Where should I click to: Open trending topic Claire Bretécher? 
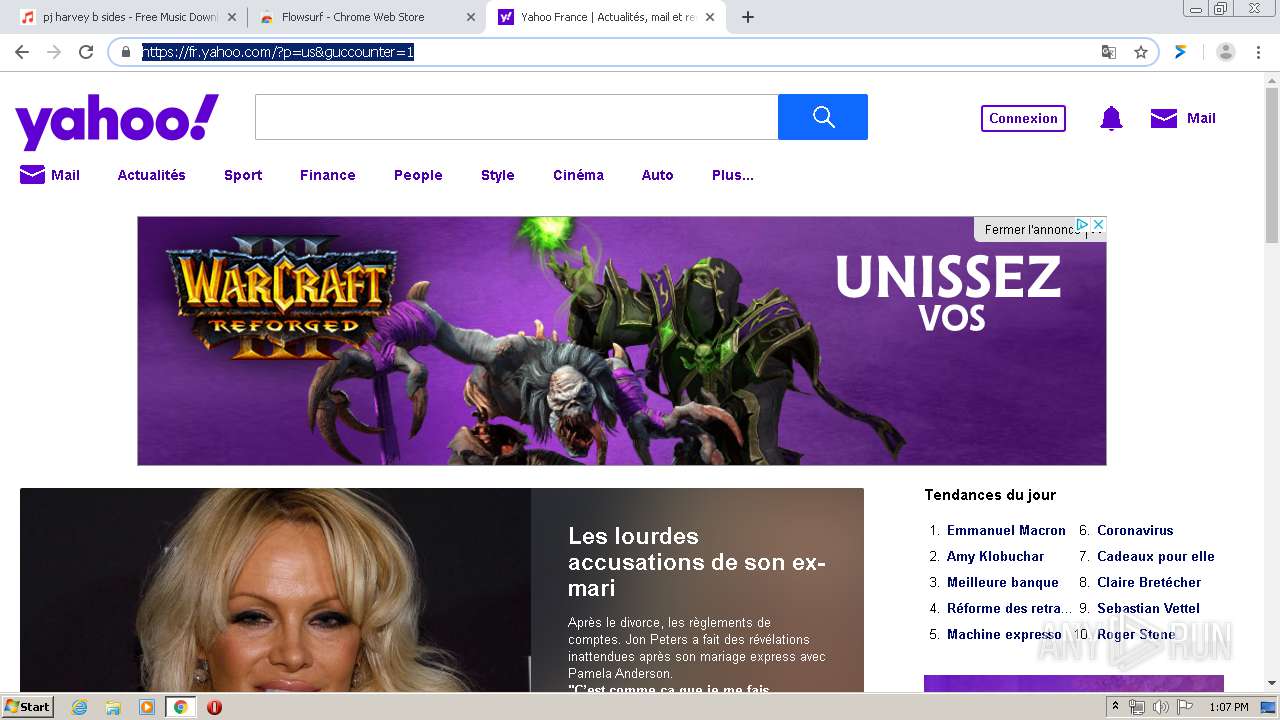click(1149, 582)
